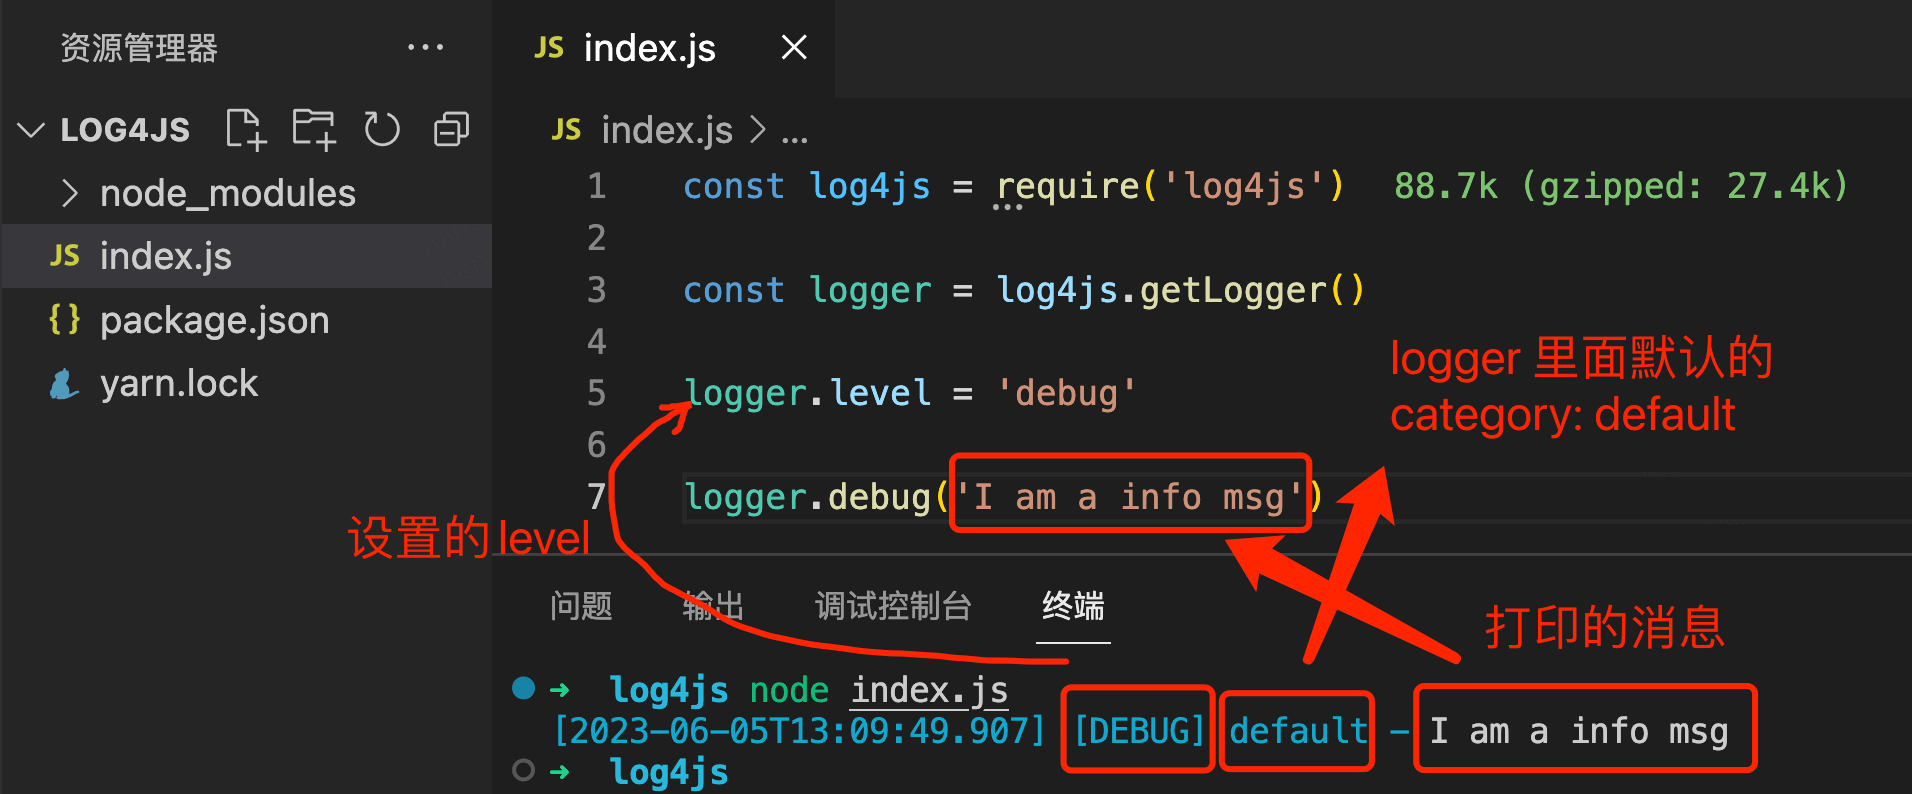Image resolution: width=1912 pixels, height=794 pixels.
Task: Click the New File icon in LOG4JS header
Action: (246, 129)
